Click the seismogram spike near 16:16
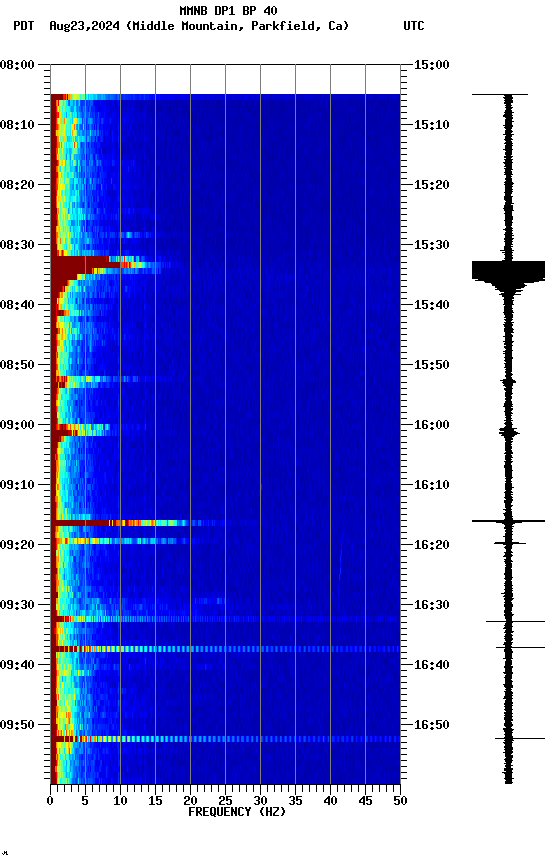 click(508, 521)
